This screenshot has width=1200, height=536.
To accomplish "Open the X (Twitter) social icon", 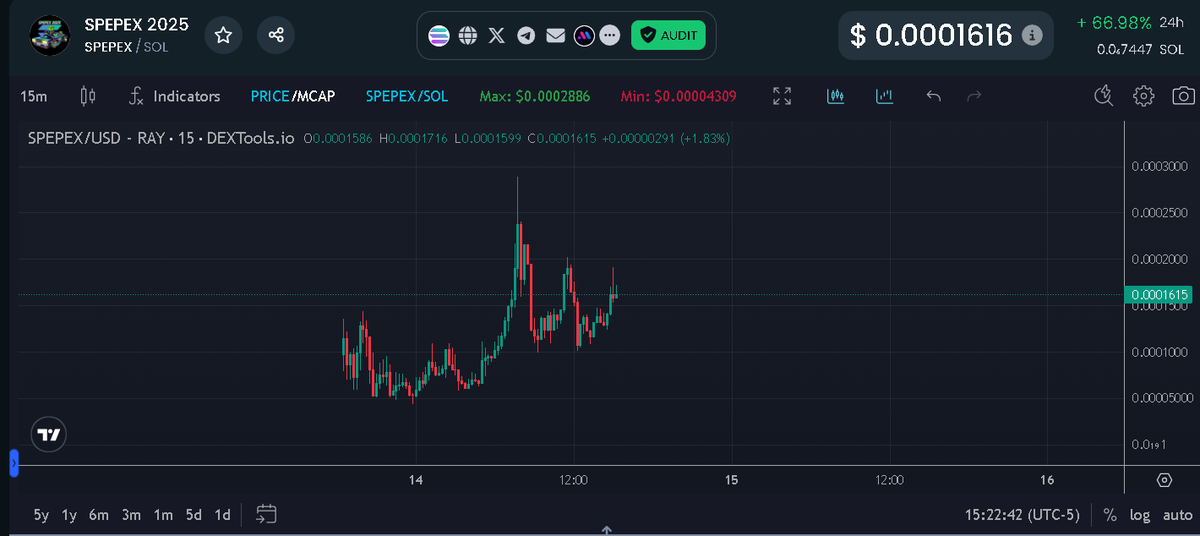I will pos(496,35).
